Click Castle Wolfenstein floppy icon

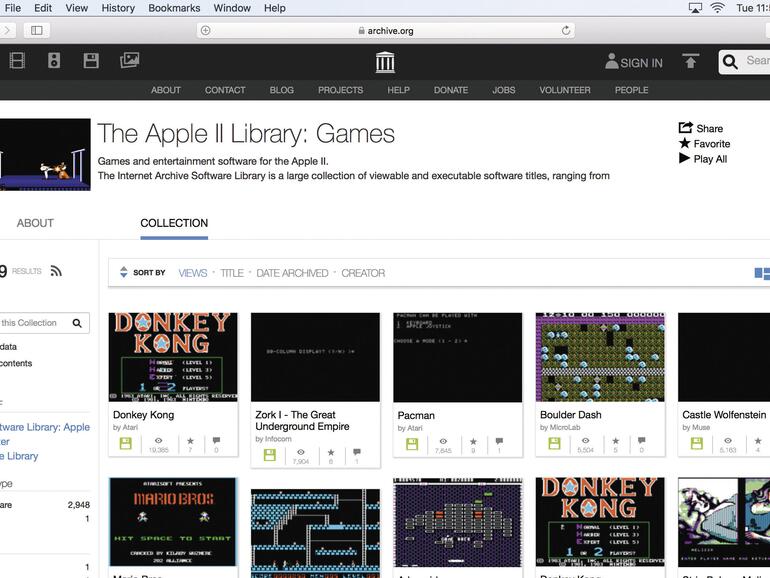(696, 443)
